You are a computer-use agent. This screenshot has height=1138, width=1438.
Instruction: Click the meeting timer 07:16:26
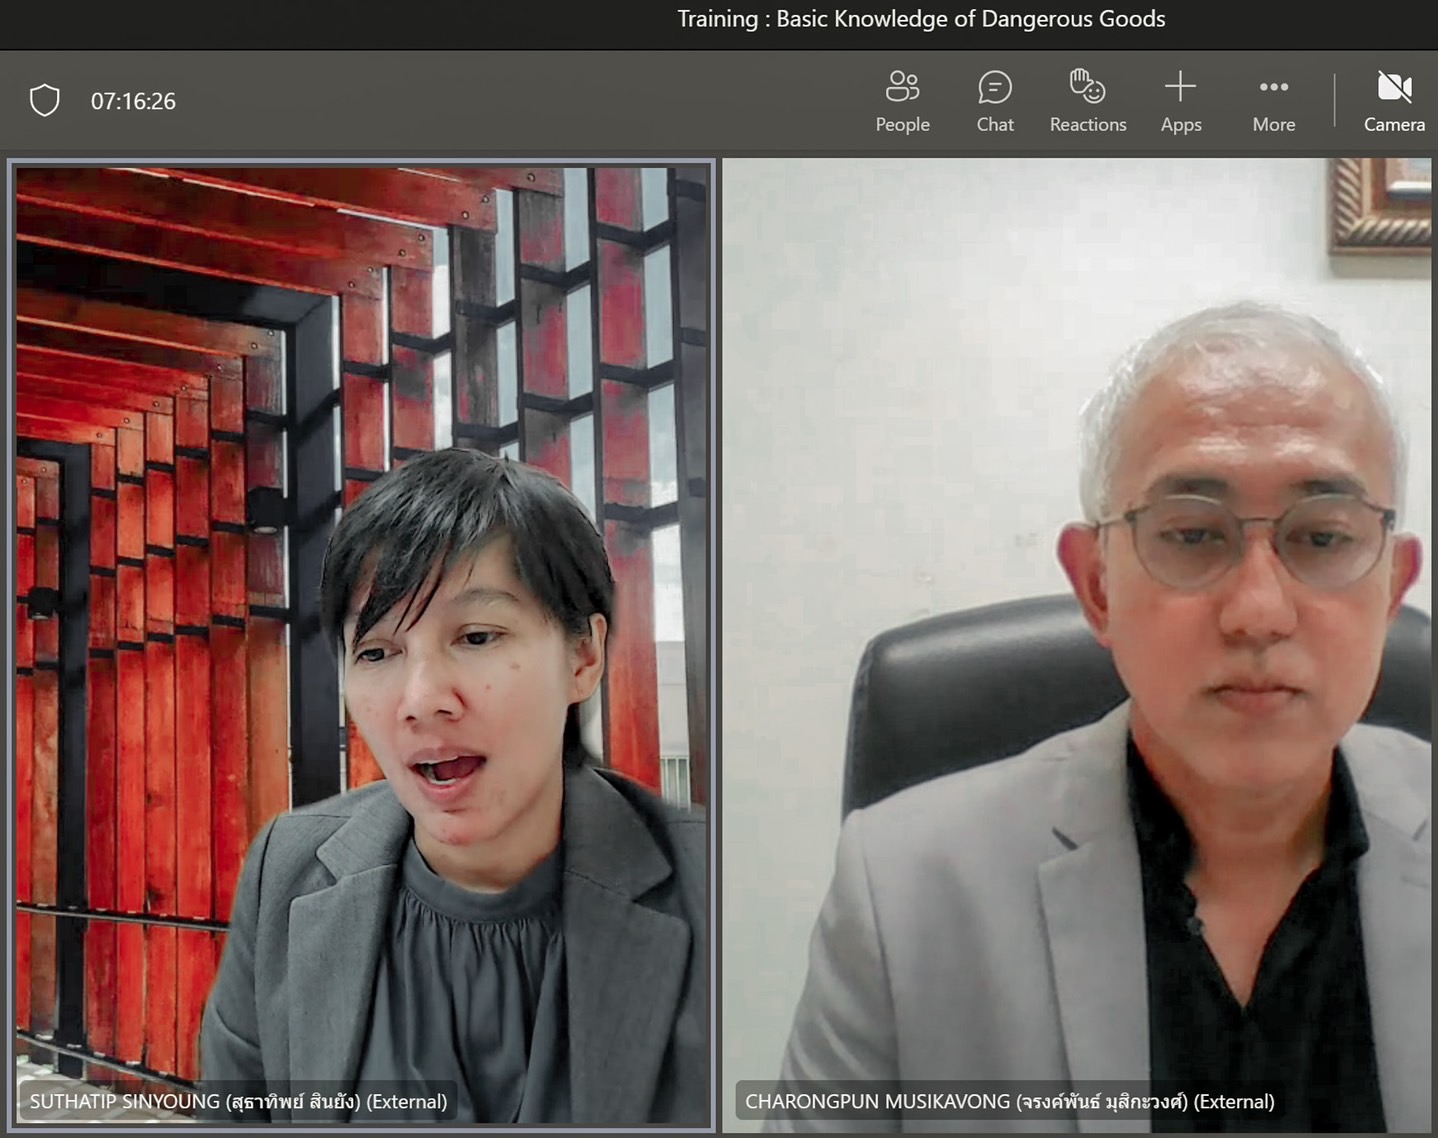133,101
